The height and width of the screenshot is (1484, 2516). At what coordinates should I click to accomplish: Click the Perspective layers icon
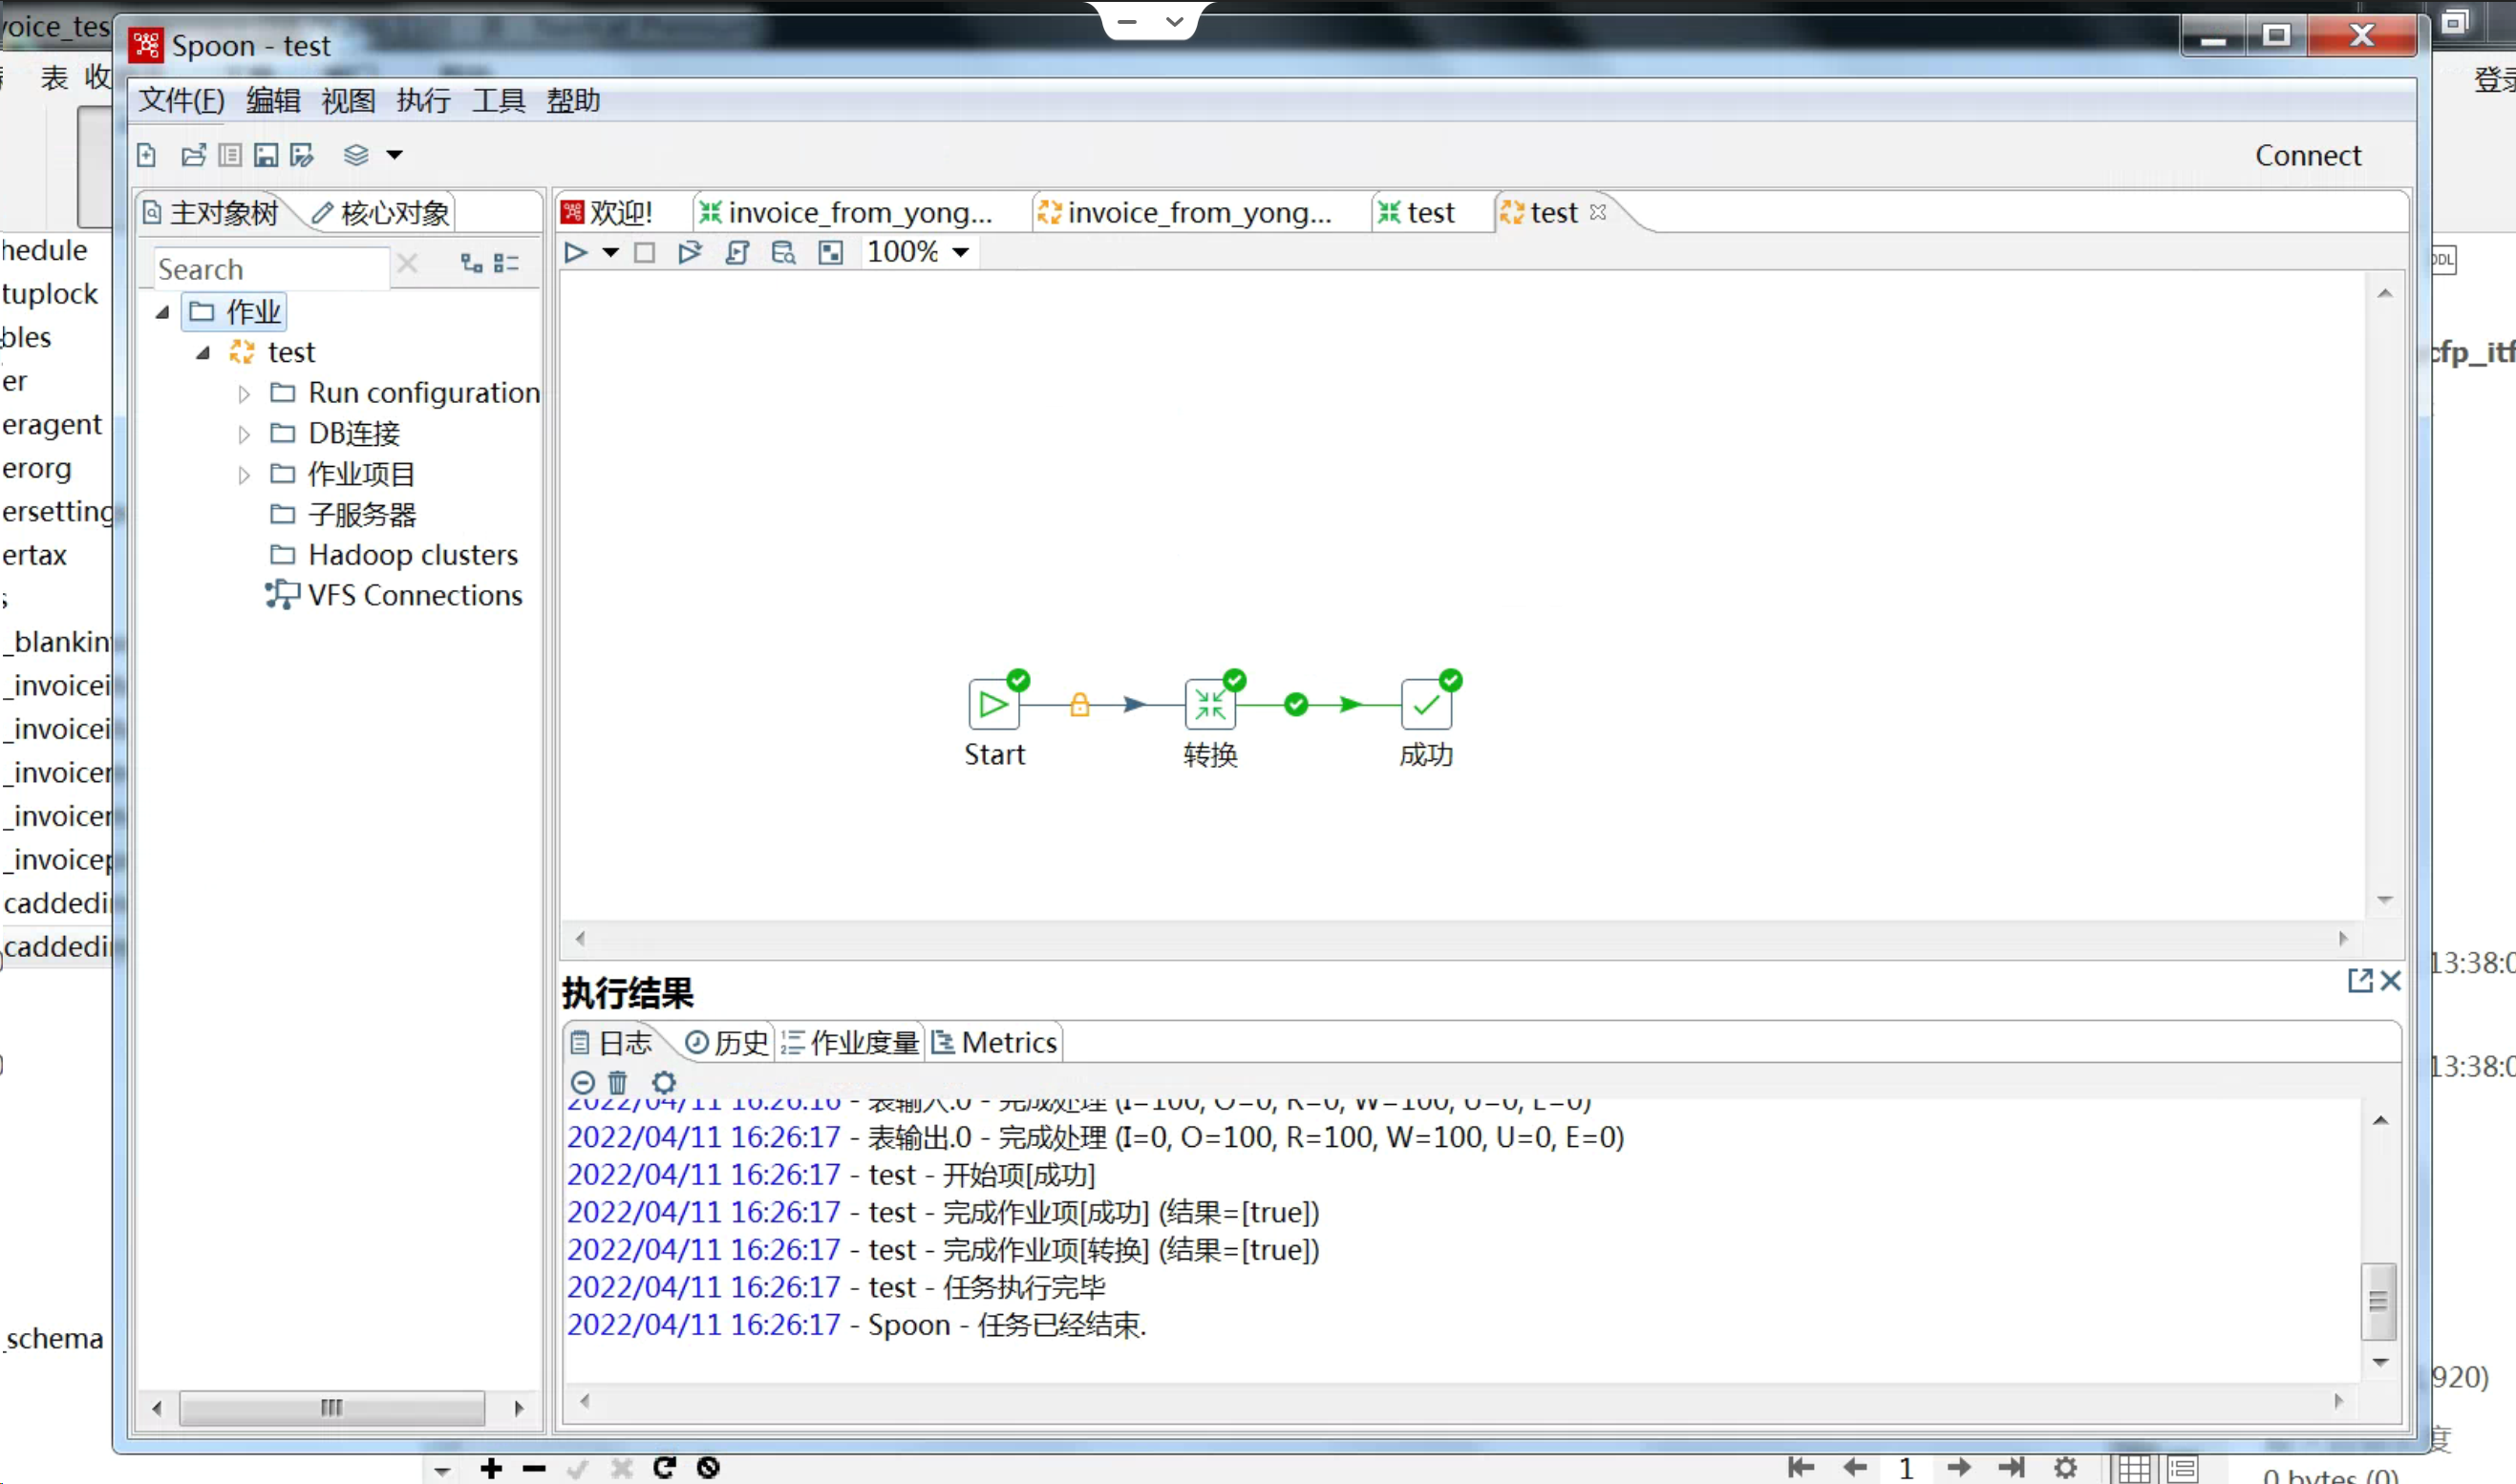pos(356,155)
